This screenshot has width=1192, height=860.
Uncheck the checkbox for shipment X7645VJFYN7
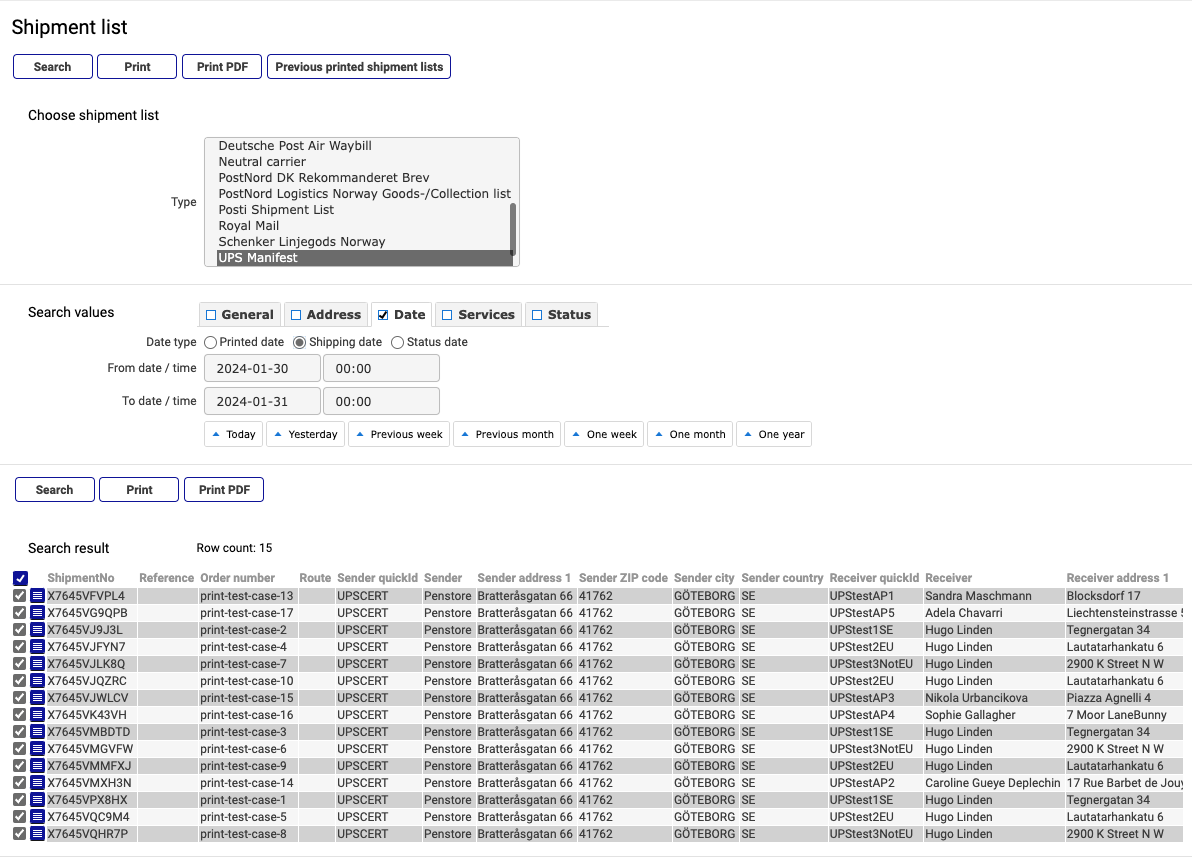point(20,647)
